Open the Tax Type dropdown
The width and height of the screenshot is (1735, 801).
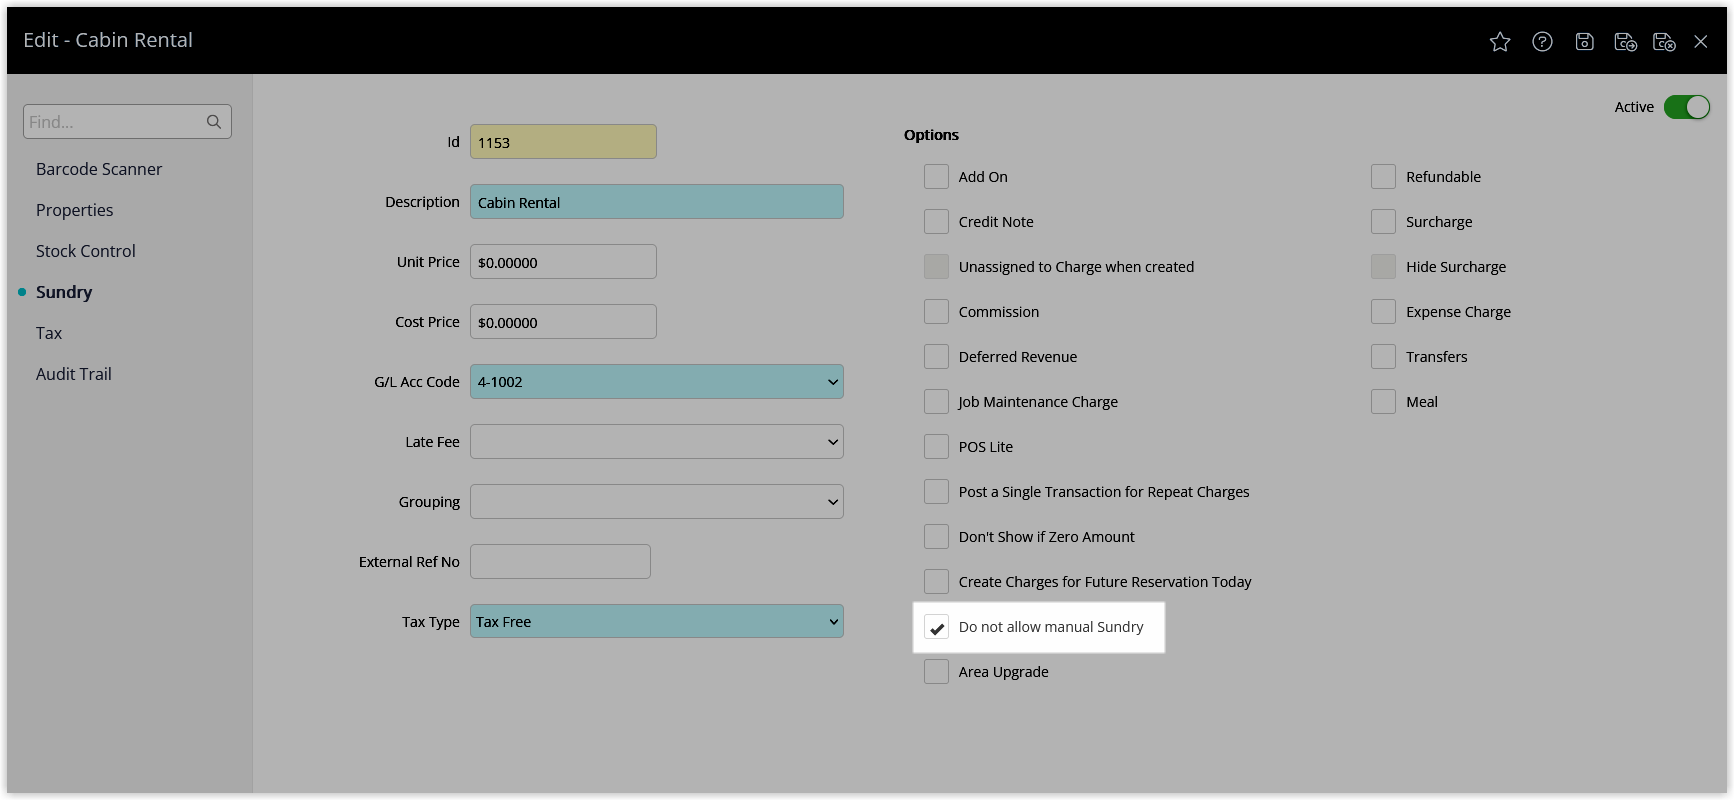tap(657, 622)
